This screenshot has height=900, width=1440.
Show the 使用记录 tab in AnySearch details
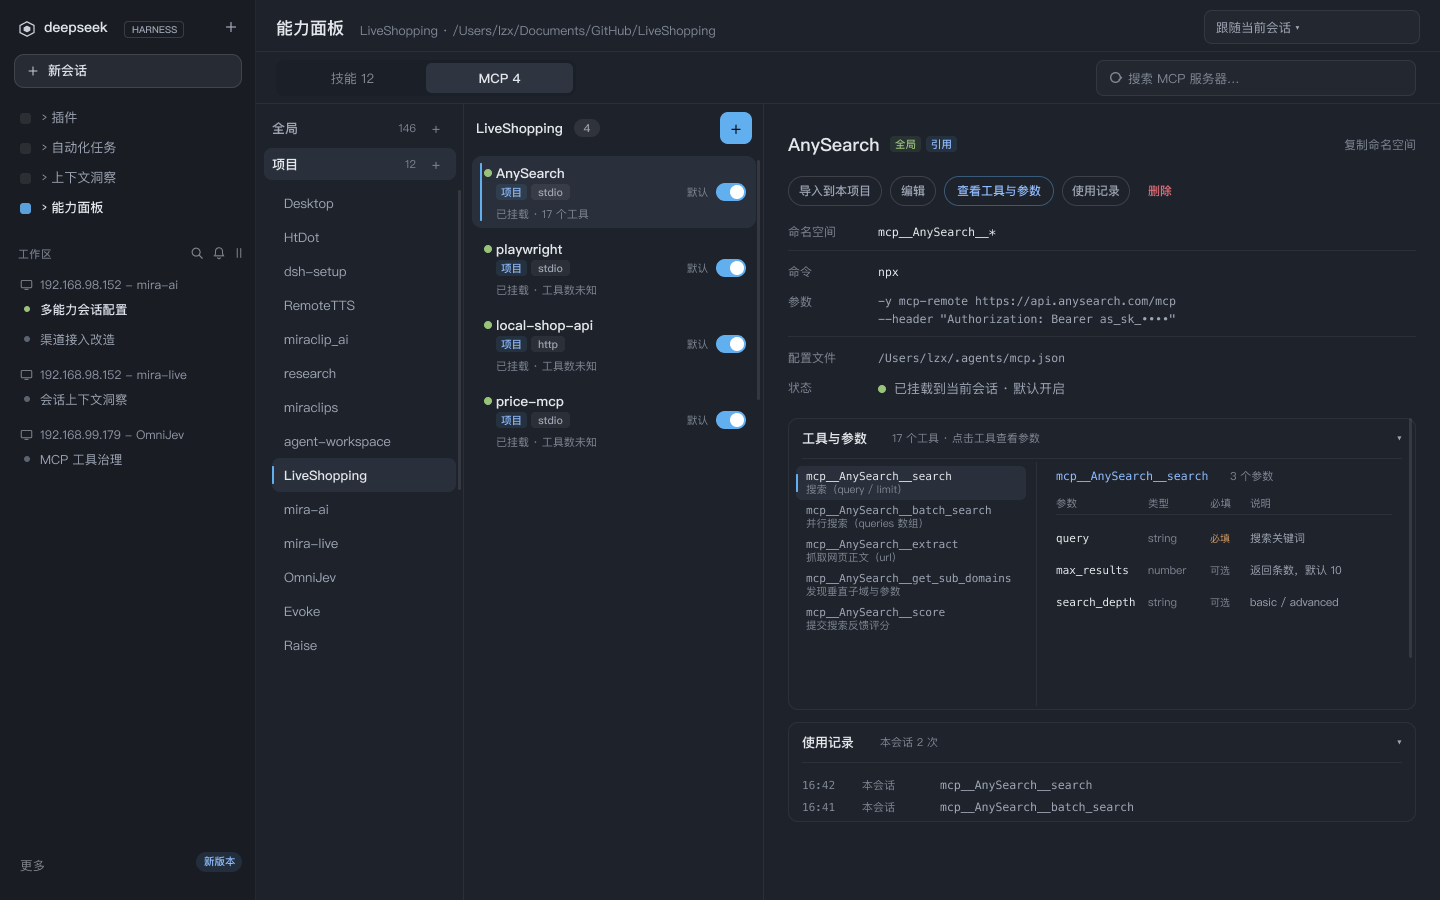point(1095,191)
